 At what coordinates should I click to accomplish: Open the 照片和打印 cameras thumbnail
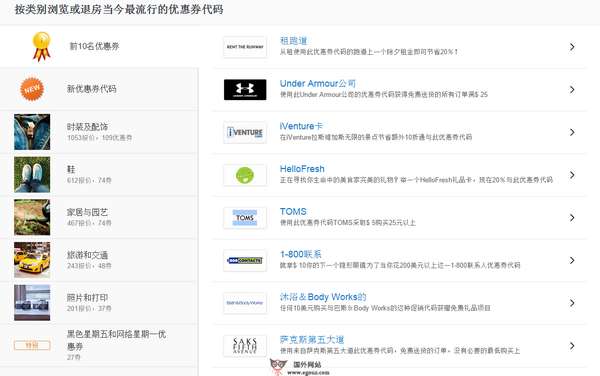pyautogui.click(x=32, y=303)
